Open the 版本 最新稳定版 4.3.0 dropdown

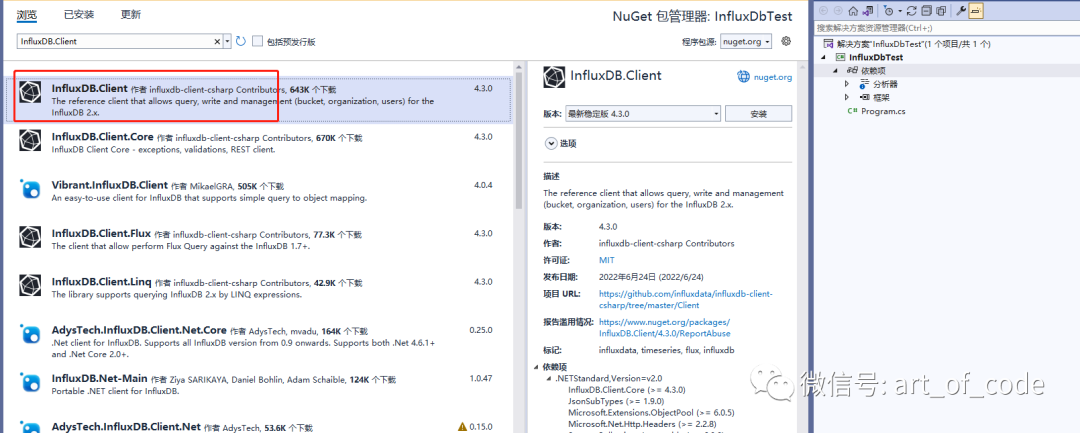pyautogui.click(x=643, y=114)
